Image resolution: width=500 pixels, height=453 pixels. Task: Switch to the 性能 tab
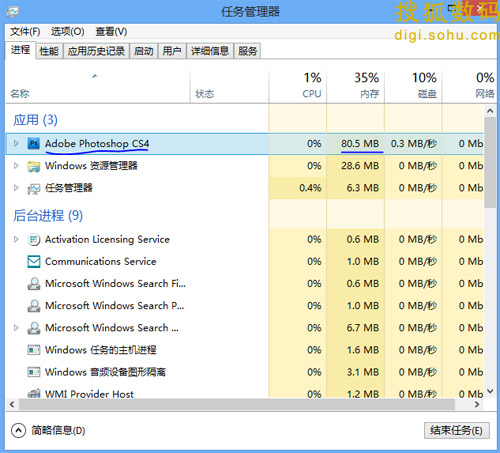coord(49,51)
